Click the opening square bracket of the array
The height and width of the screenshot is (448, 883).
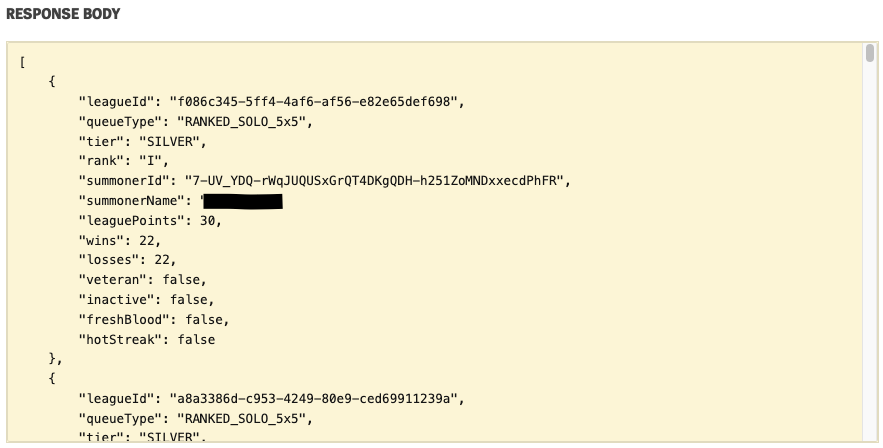click(22, 62)
